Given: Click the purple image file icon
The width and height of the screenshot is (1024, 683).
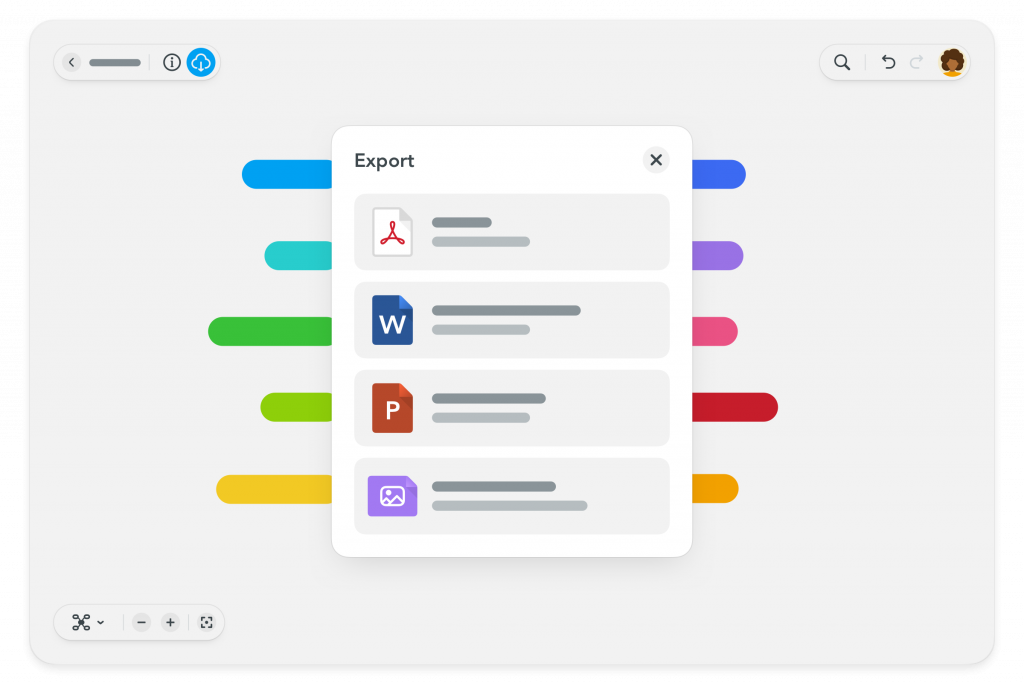Looking at the screenshot, I should [x=392, y=496].
